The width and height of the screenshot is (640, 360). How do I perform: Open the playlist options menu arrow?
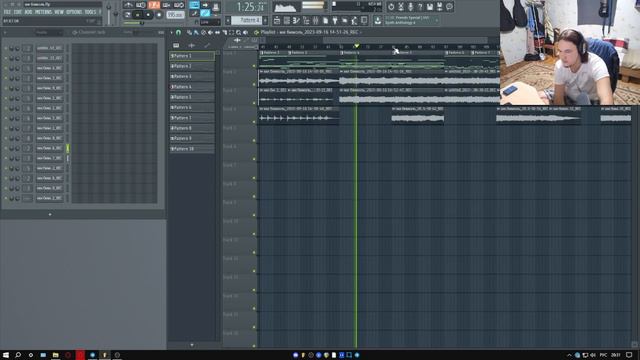coord(171,32)
